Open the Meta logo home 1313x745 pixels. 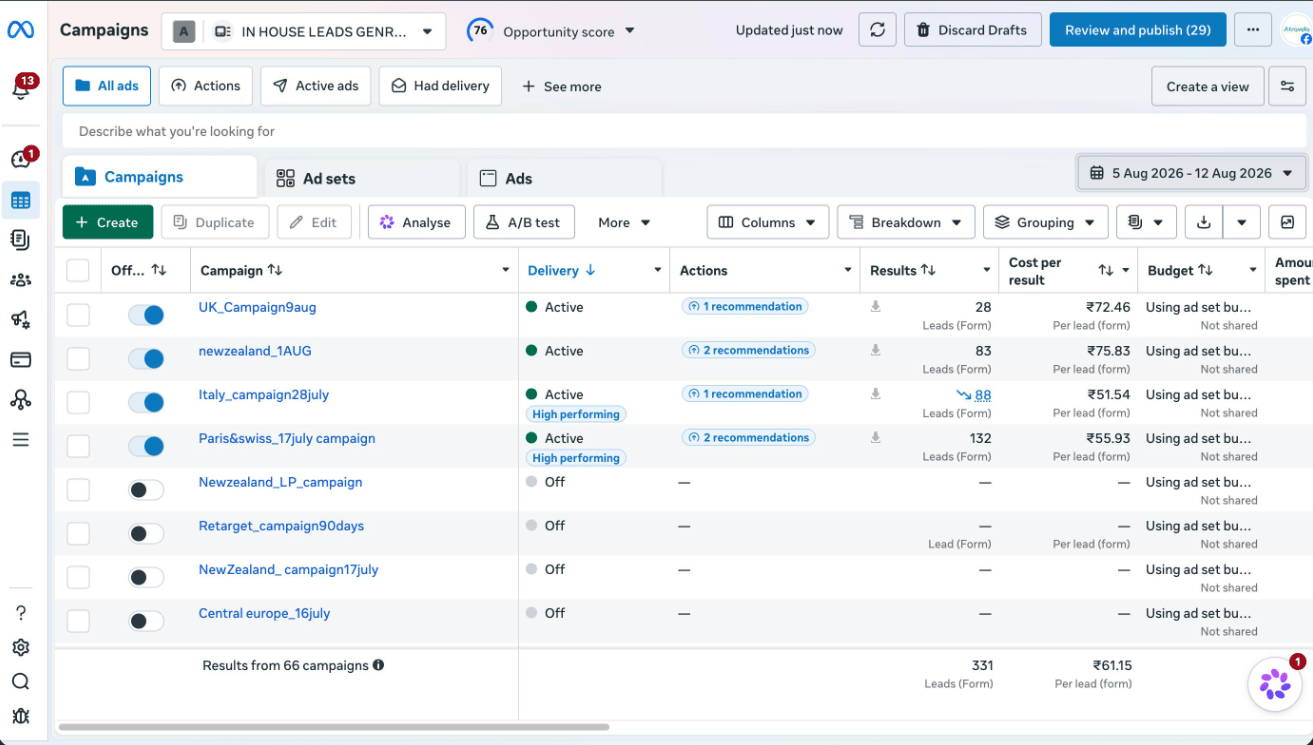tap(21, 30)
